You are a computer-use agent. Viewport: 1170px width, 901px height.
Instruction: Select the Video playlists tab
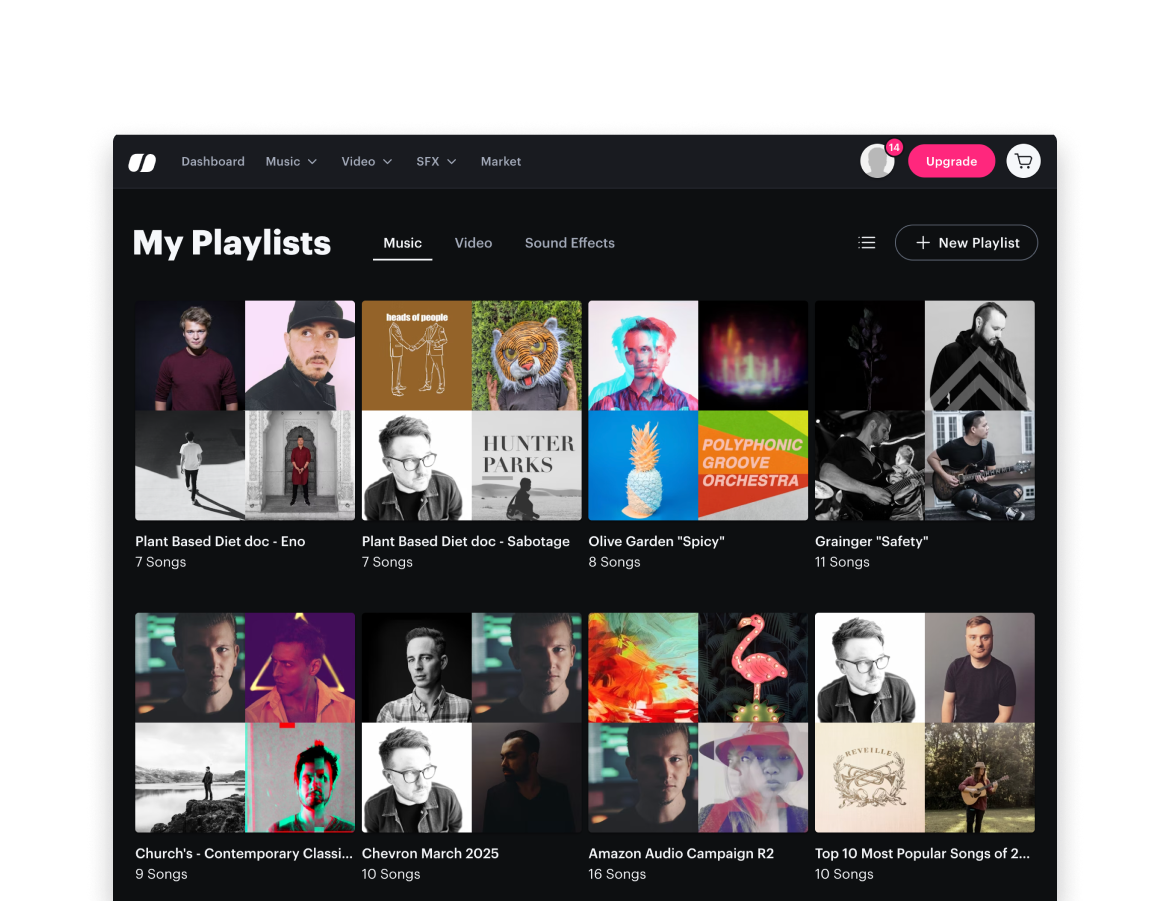click(x=473, y=243)
